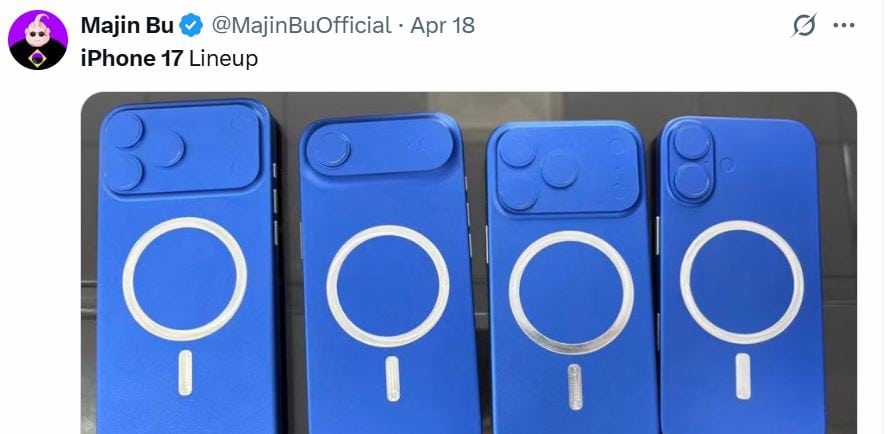Click the Majin Bu display name
886x434 pixels.
[127, 25]
